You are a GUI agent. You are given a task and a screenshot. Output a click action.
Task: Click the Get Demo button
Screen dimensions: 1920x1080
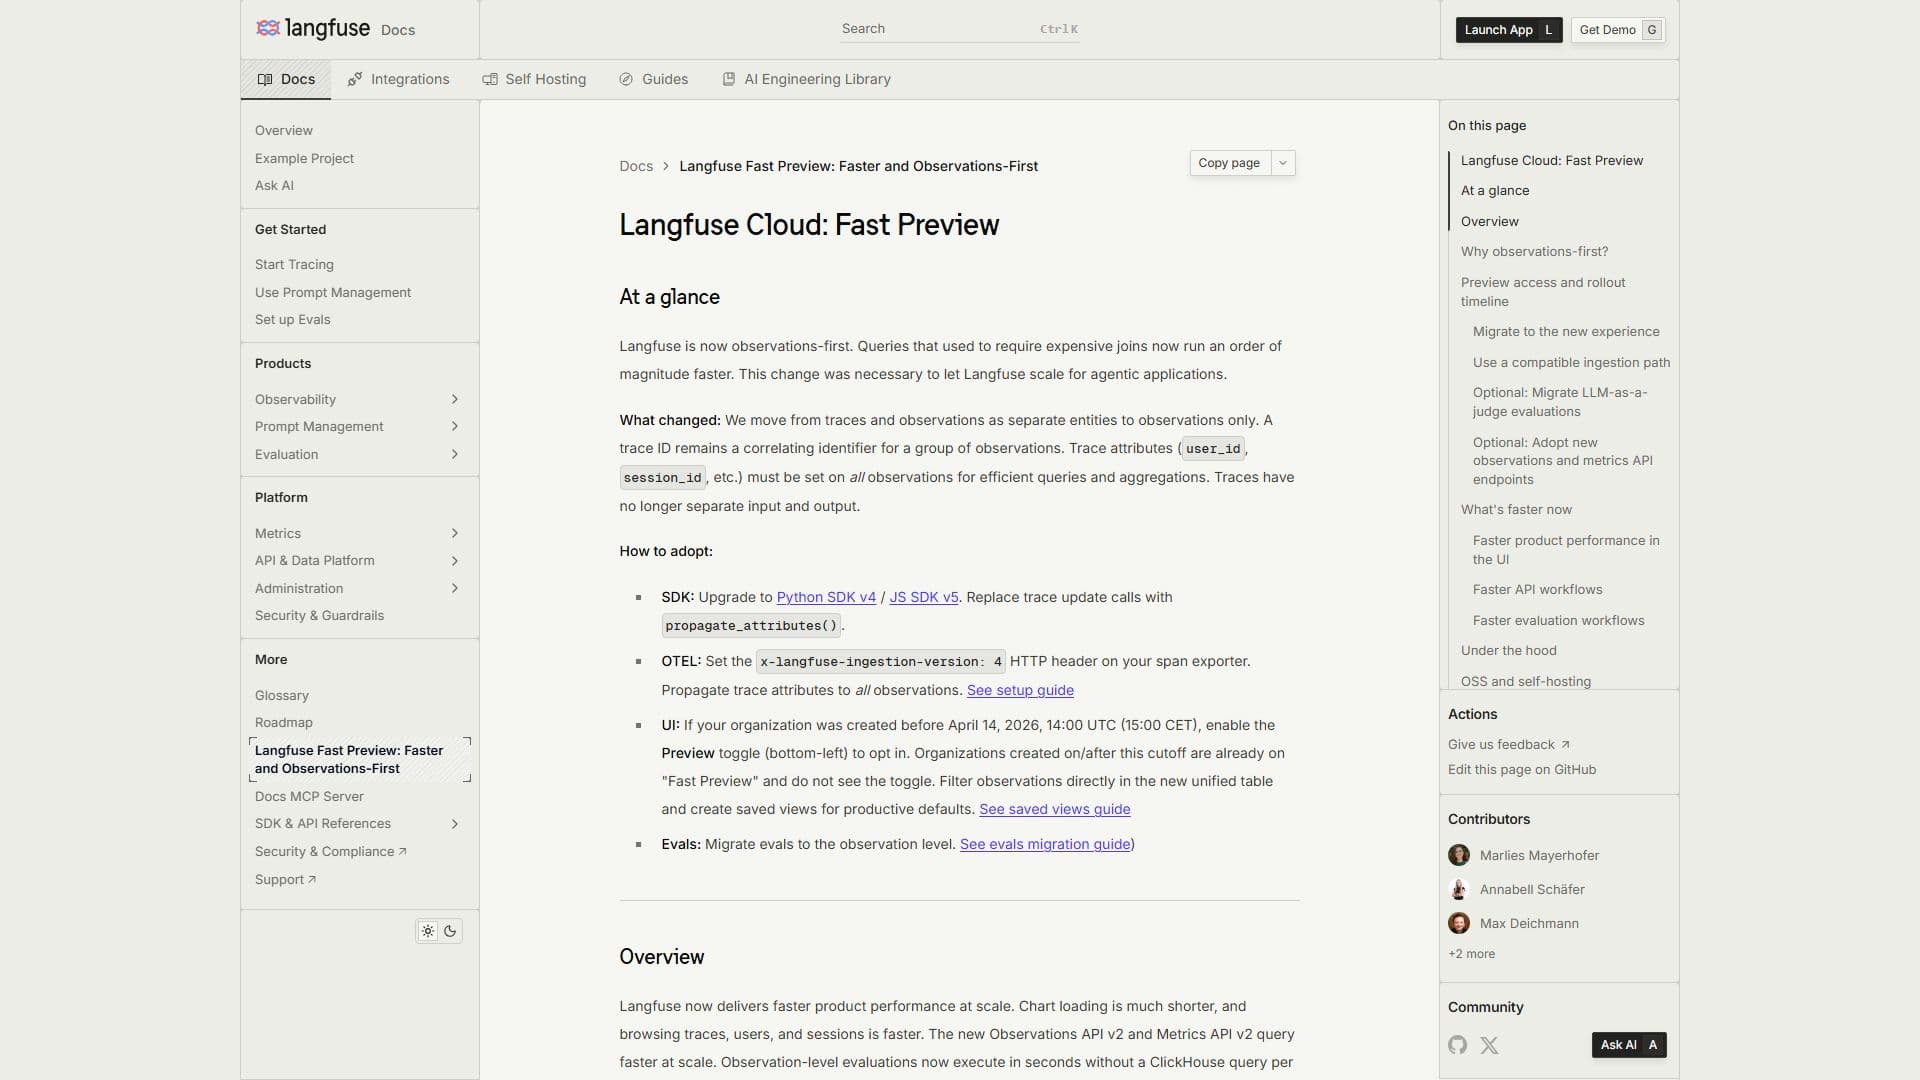1618,30
